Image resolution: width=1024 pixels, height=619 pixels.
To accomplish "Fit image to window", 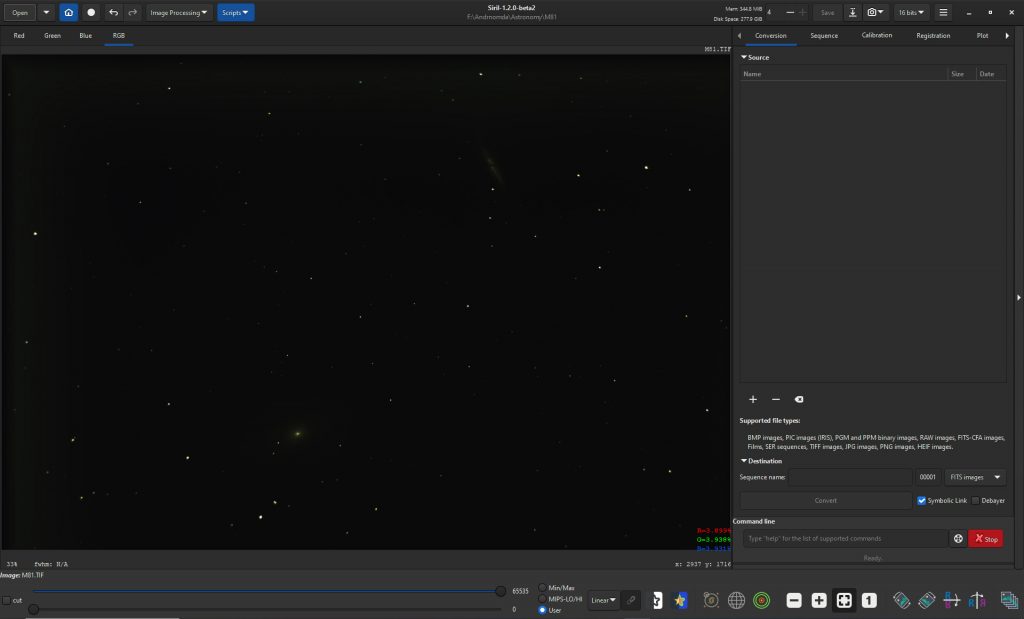I will pyautogui.click(x=844, y=600).
